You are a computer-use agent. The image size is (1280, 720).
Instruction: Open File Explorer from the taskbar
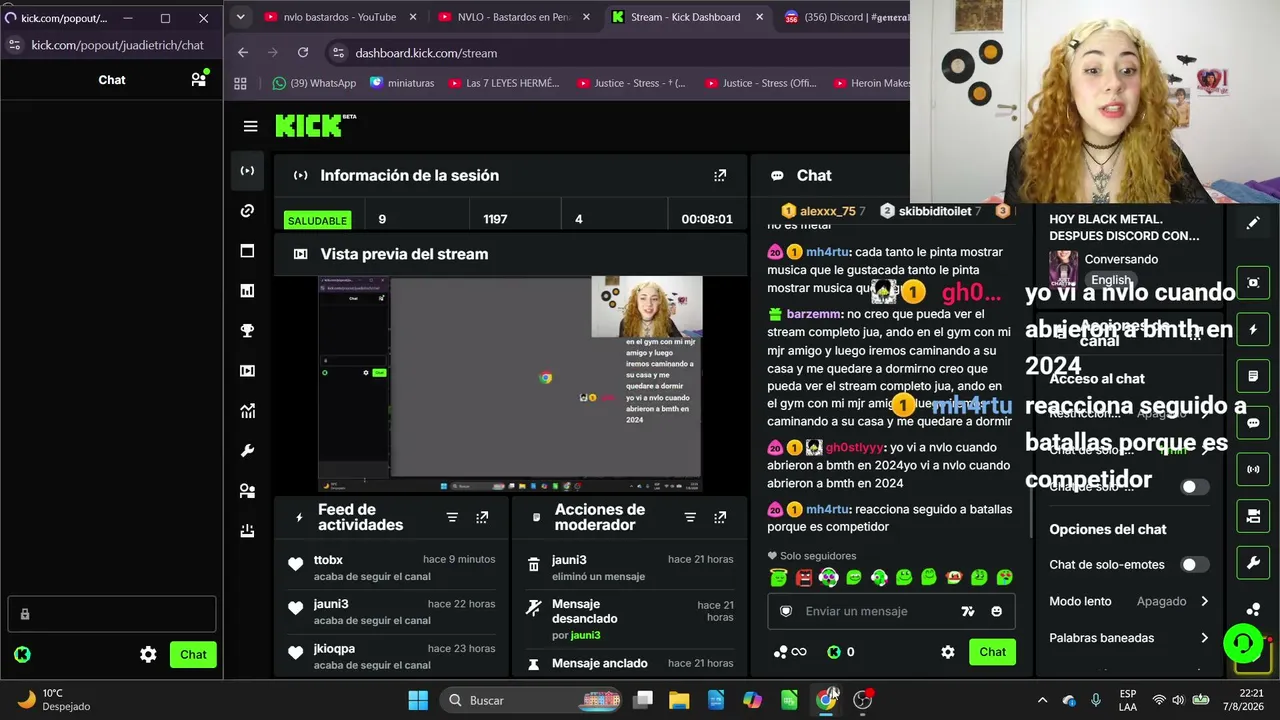[679, 700]
